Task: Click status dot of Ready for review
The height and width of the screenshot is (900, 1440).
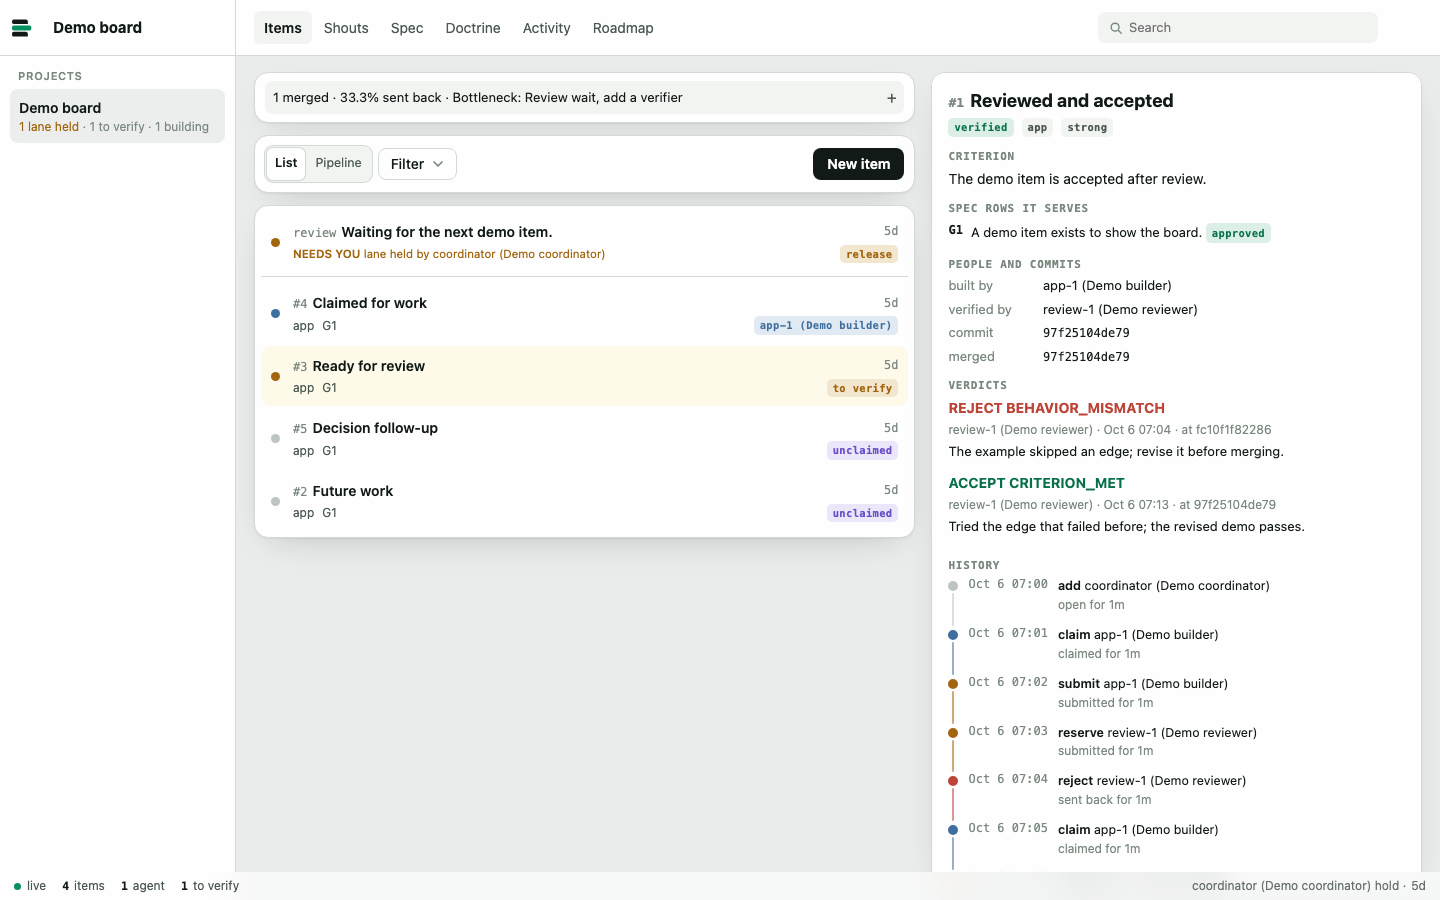Action: pos(275,377)
